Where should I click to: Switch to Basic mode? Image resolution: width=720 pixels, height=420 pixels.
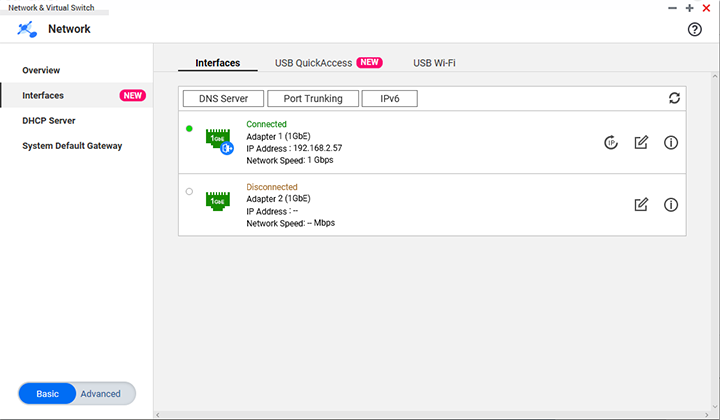48,394
